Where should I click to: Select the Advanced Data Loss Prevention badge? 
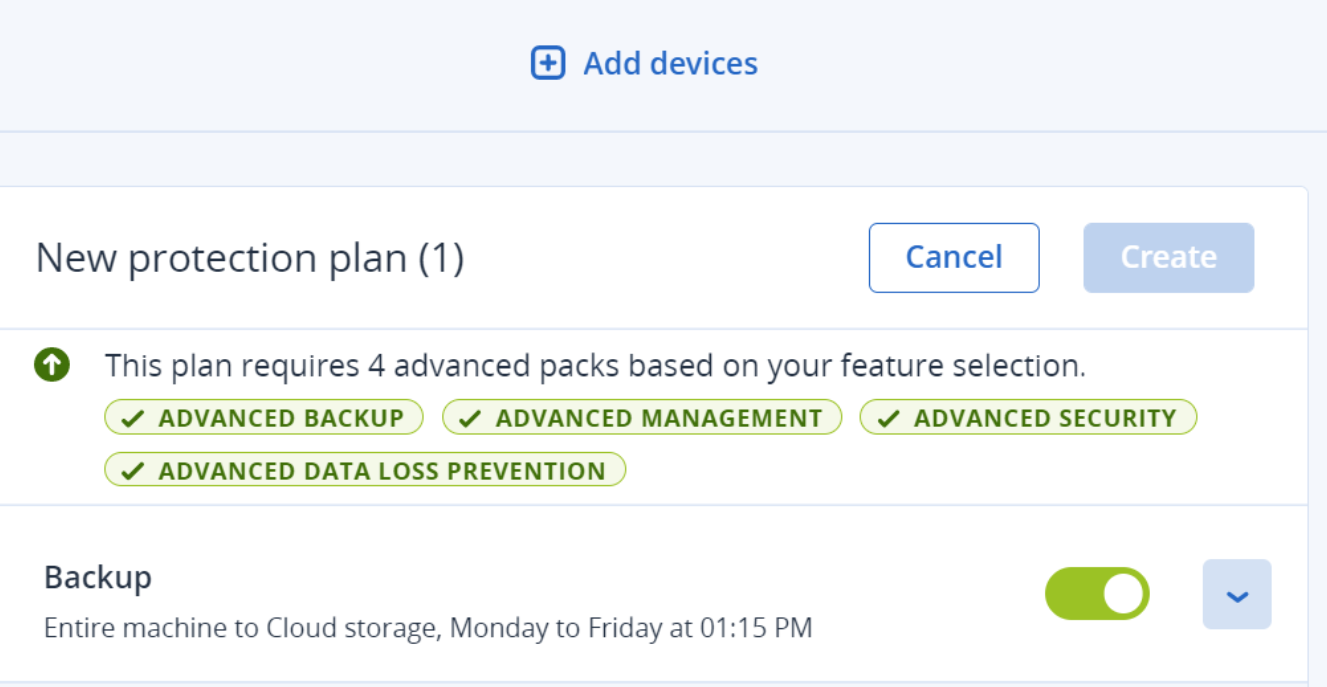pyautogui.click(x=365, y=470)
